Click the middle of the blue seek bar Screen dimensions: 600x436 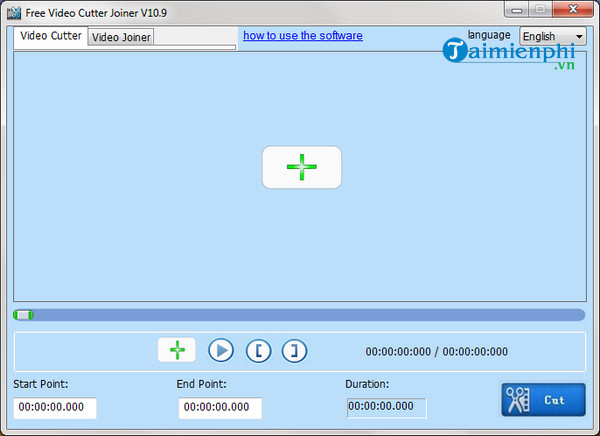[300, 315]
